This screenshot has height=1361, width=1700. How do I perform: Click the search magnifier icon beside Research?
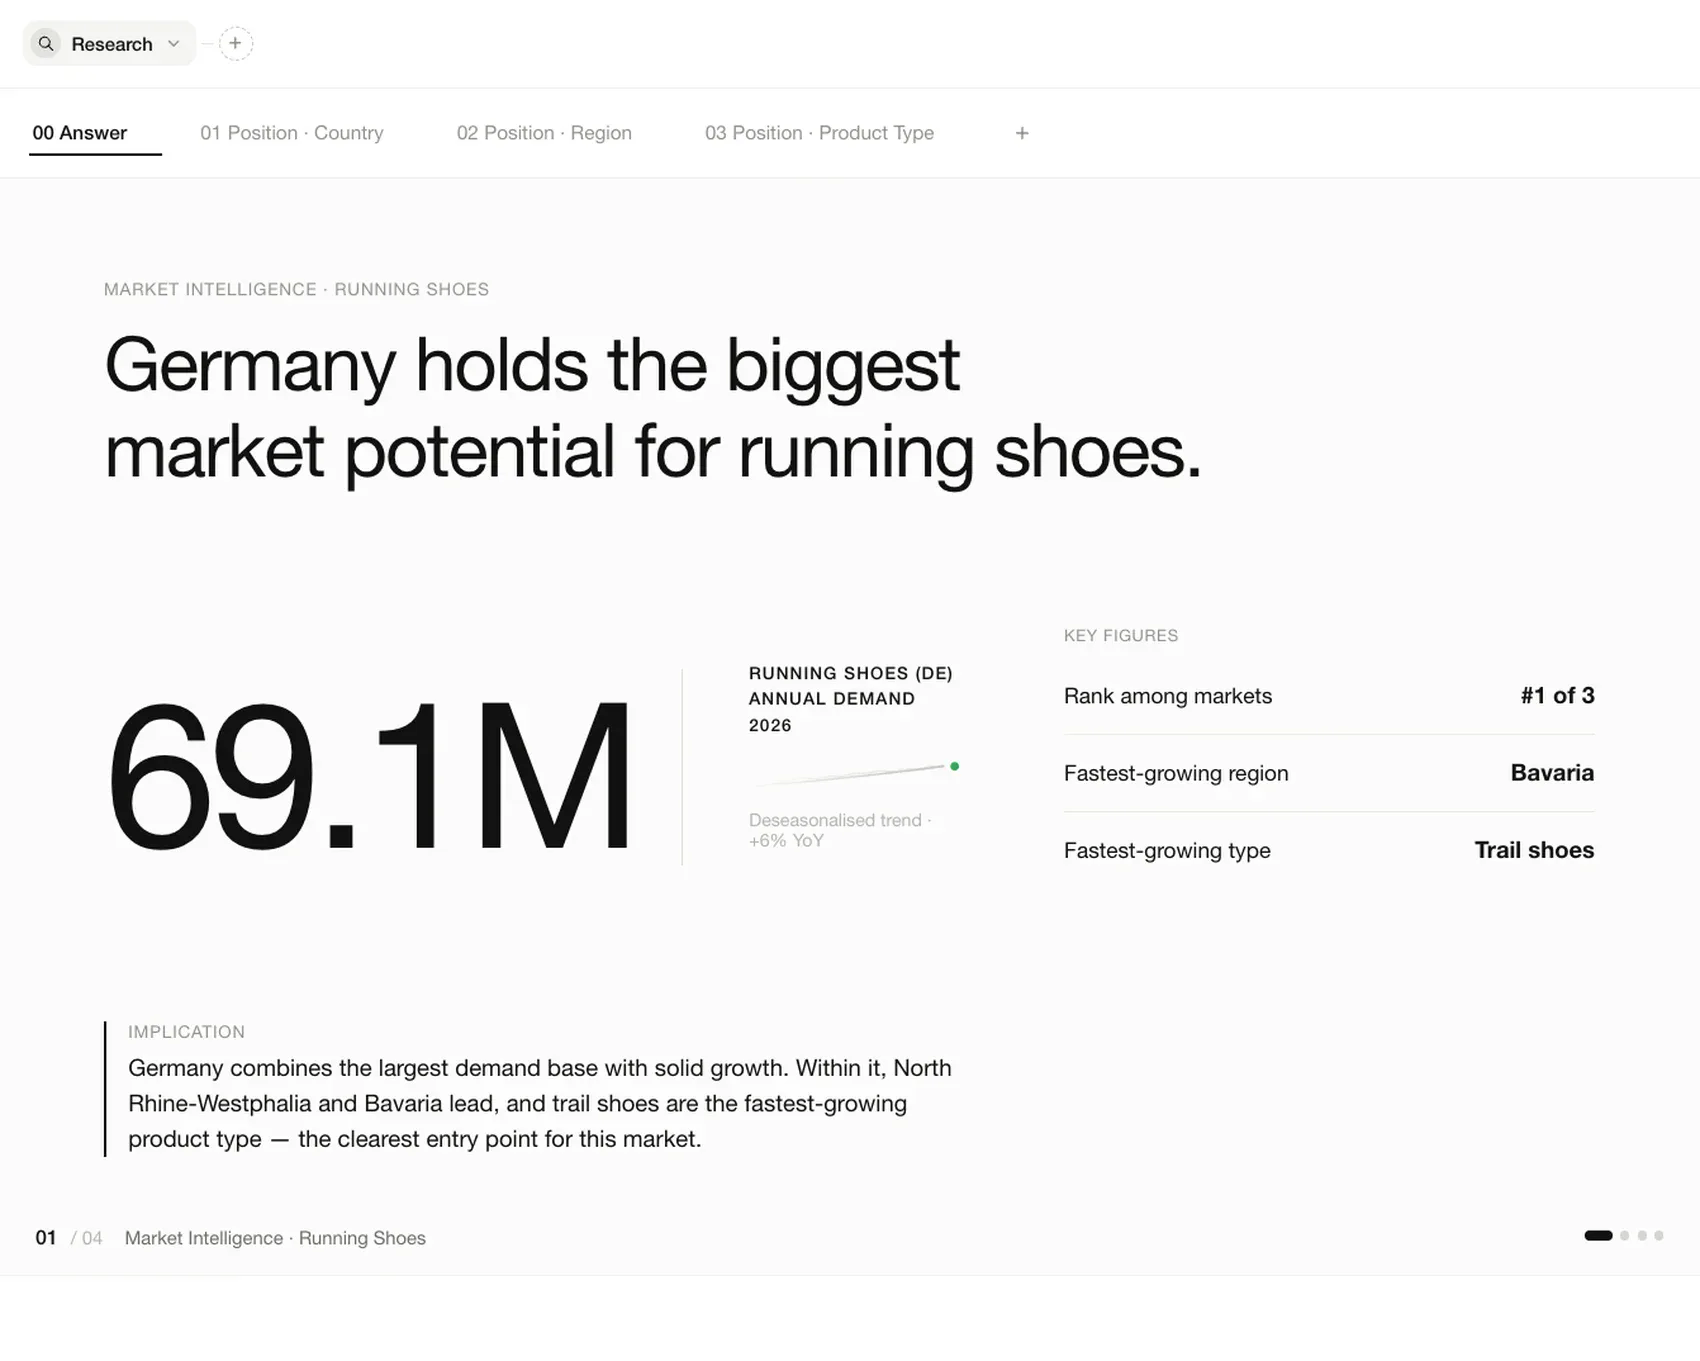click(x=46, y=44)
